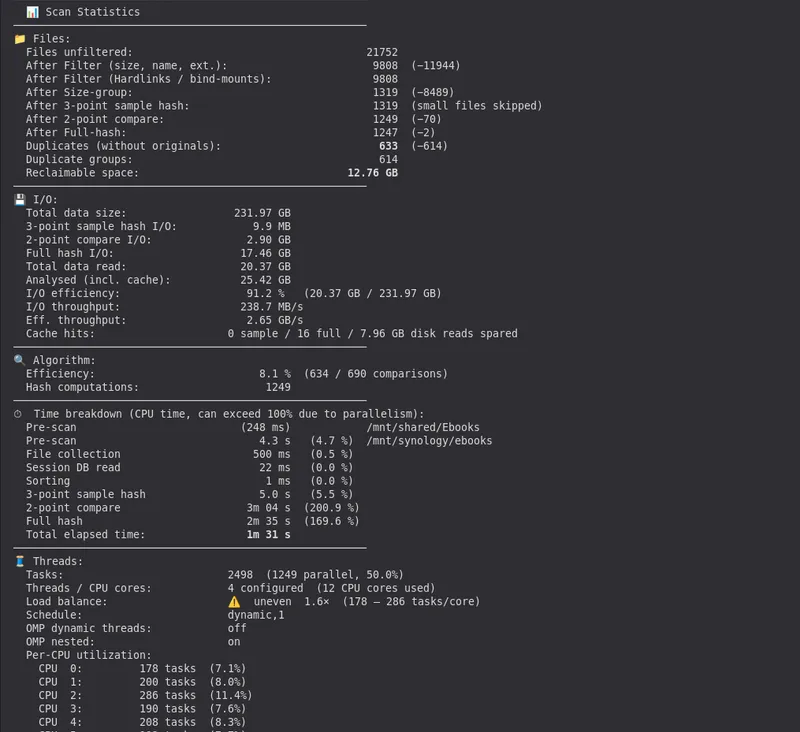Screen dimensions: 800x732
Task: Click '(1249 parallel, 50.0%)' text
Action: coord(335,574)
